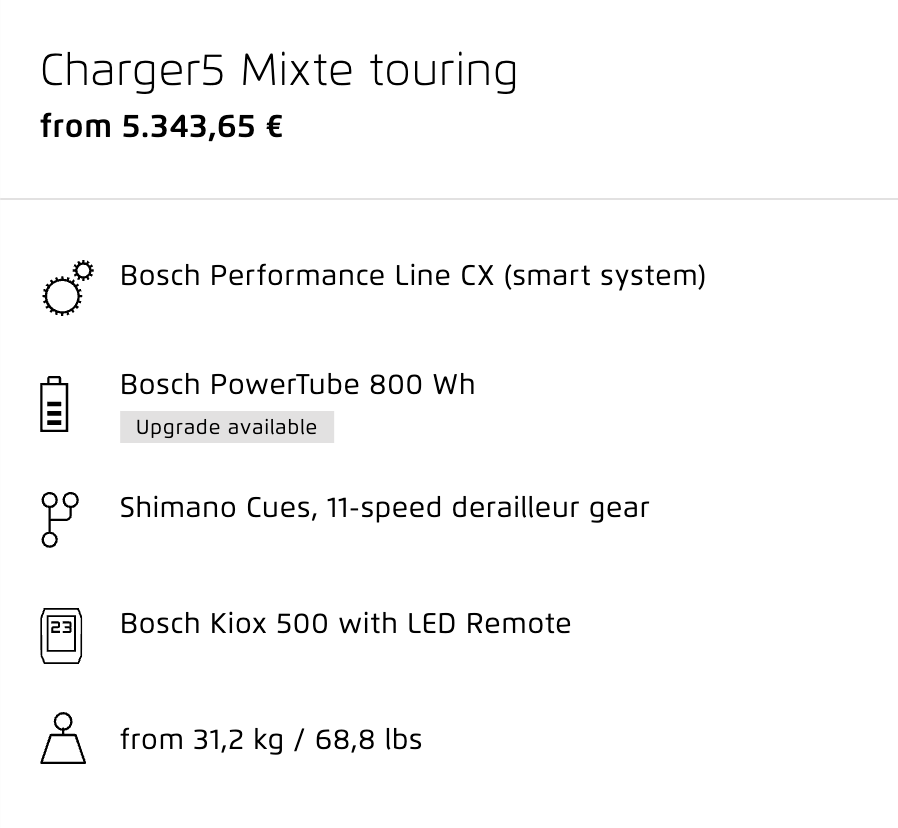Select the Shimano Cues derailleur gear text

tap(385, 508)
